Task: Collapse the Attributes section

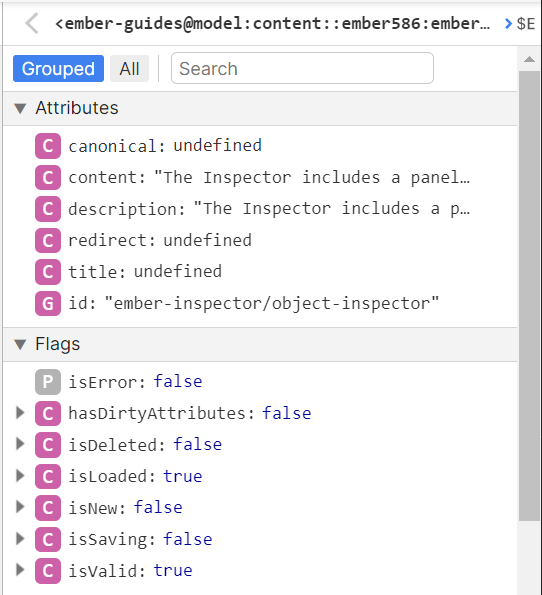Action: coord(20,109)
